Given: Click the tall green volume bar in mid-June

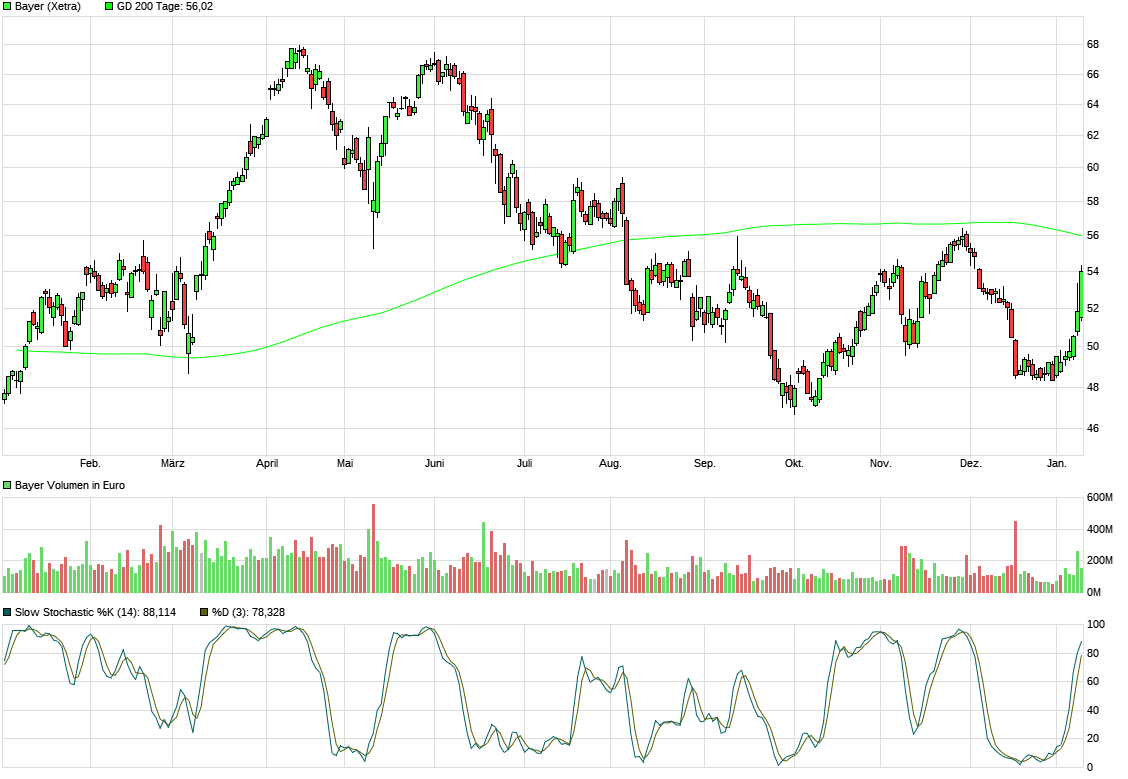Looking at the screenshot, I should point(483,557).
